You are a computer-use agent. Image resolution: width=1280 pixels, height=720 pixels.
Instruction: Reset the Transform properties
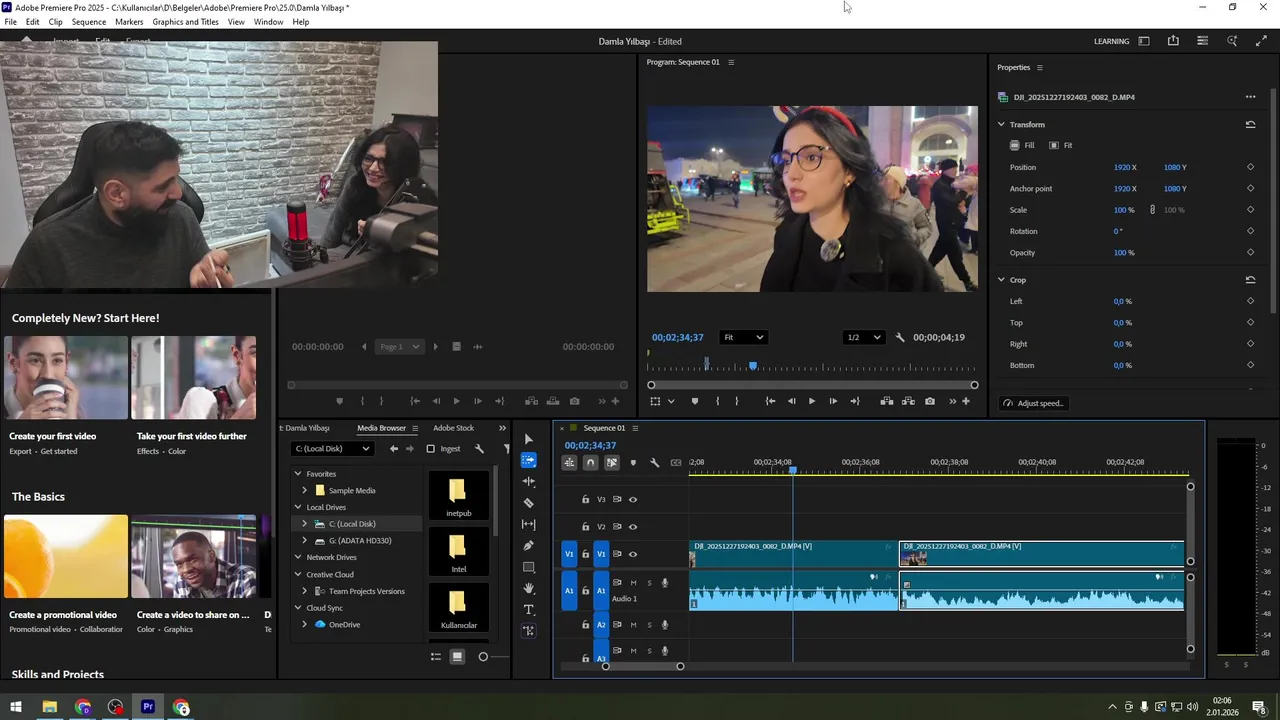coord(1250,125)
